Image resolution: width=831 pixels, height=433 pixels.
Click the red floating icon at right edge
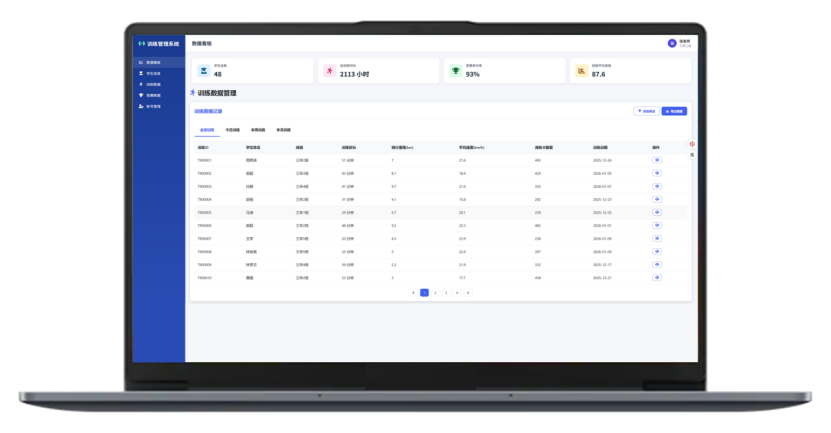click(692, 144)
